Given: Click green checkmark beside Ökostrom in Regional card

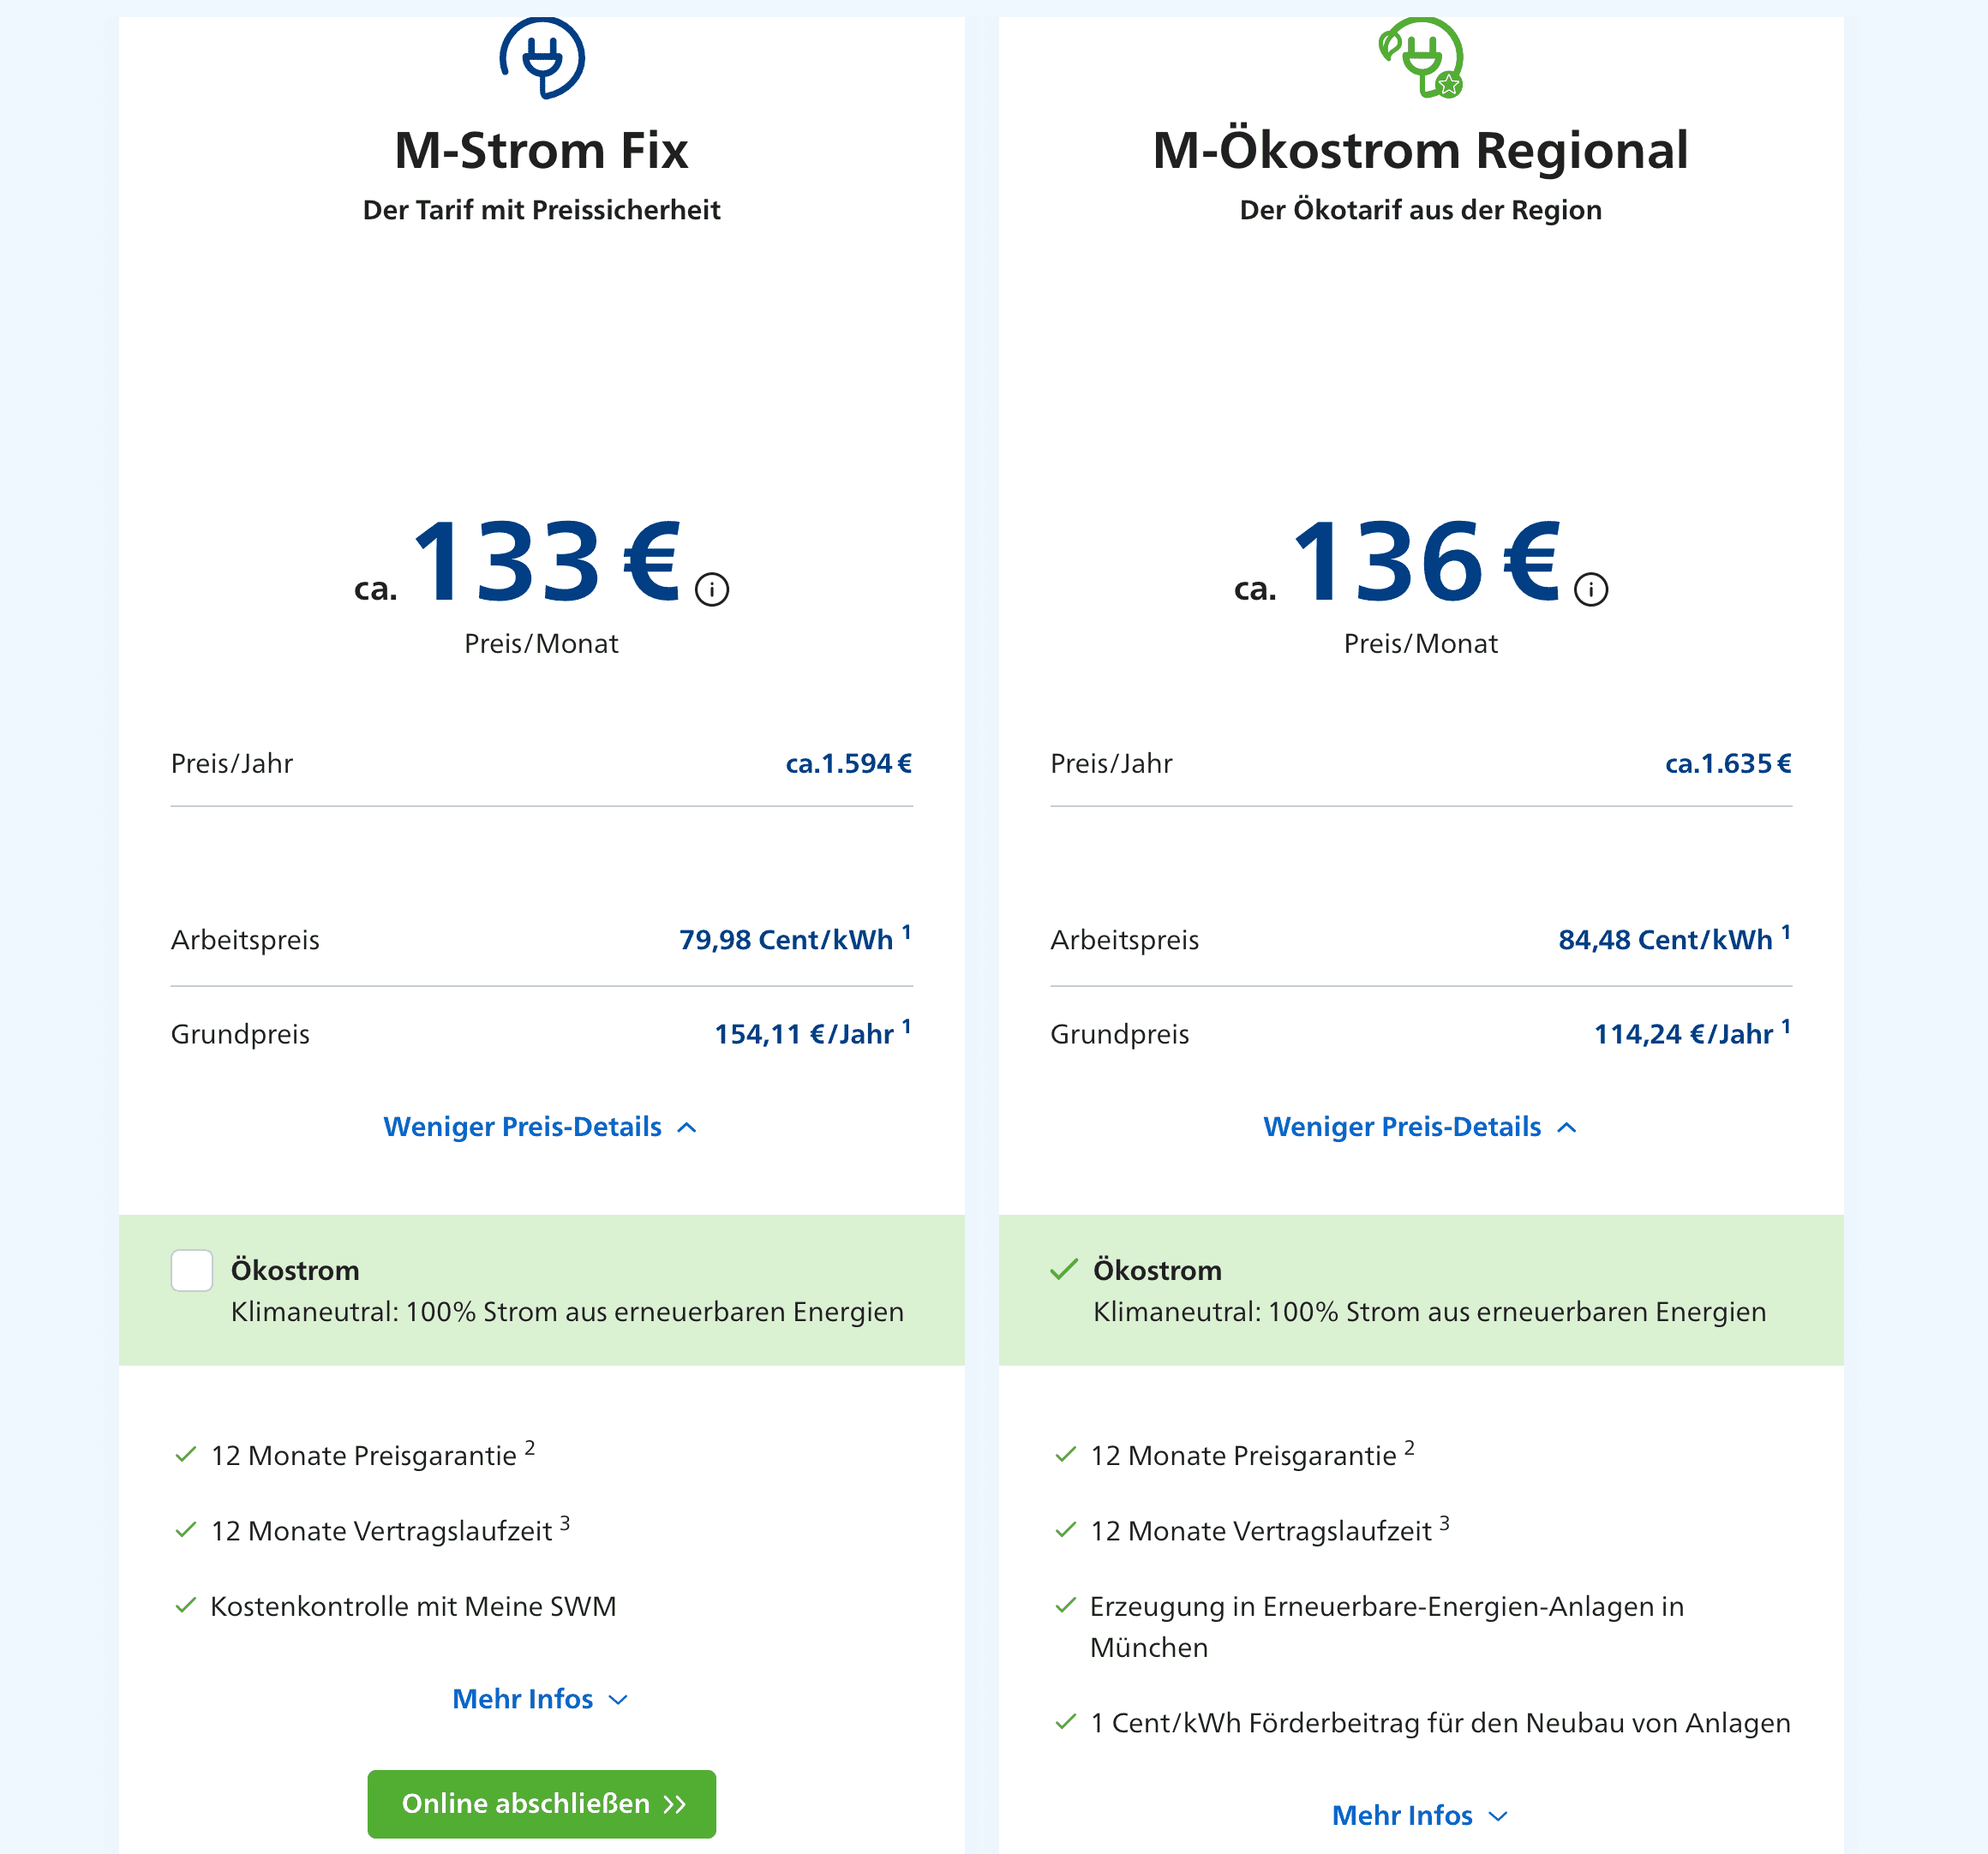Looking at the screenshot, I should (1064, 1269).
